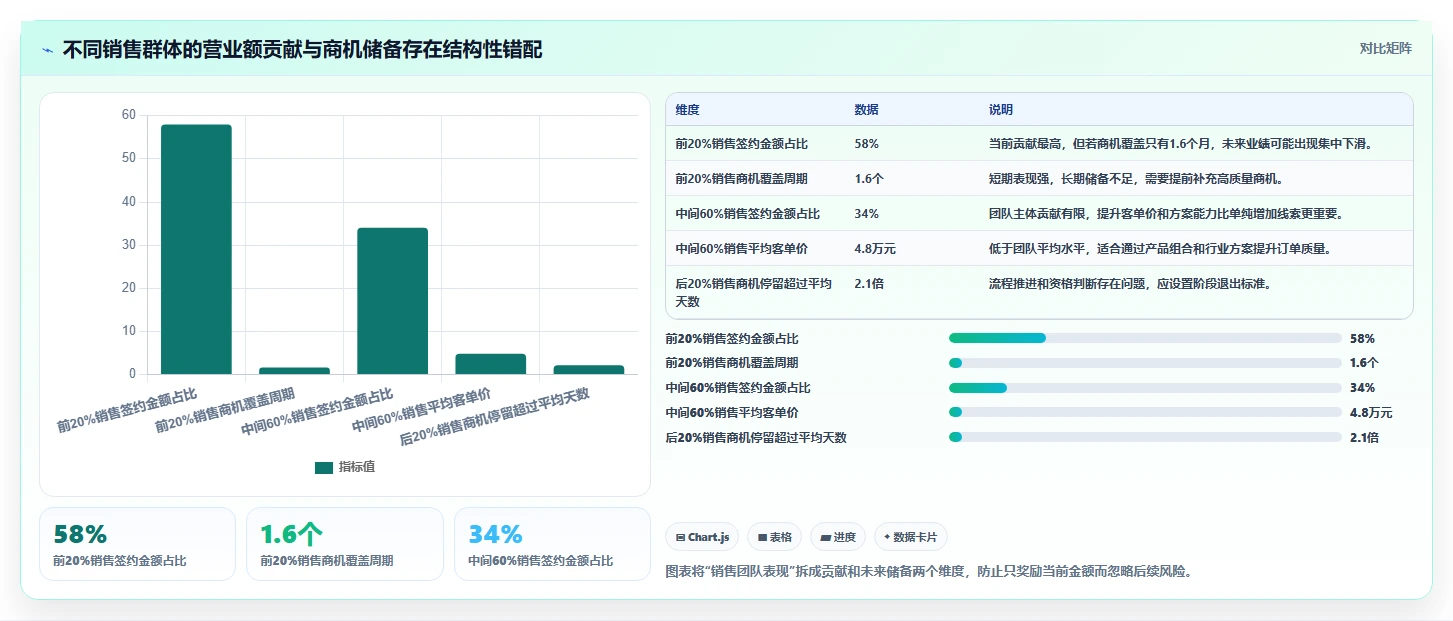The image size is (1453, 621).
Task: Click the 1.6个 progress bar
Action: 1145,363
